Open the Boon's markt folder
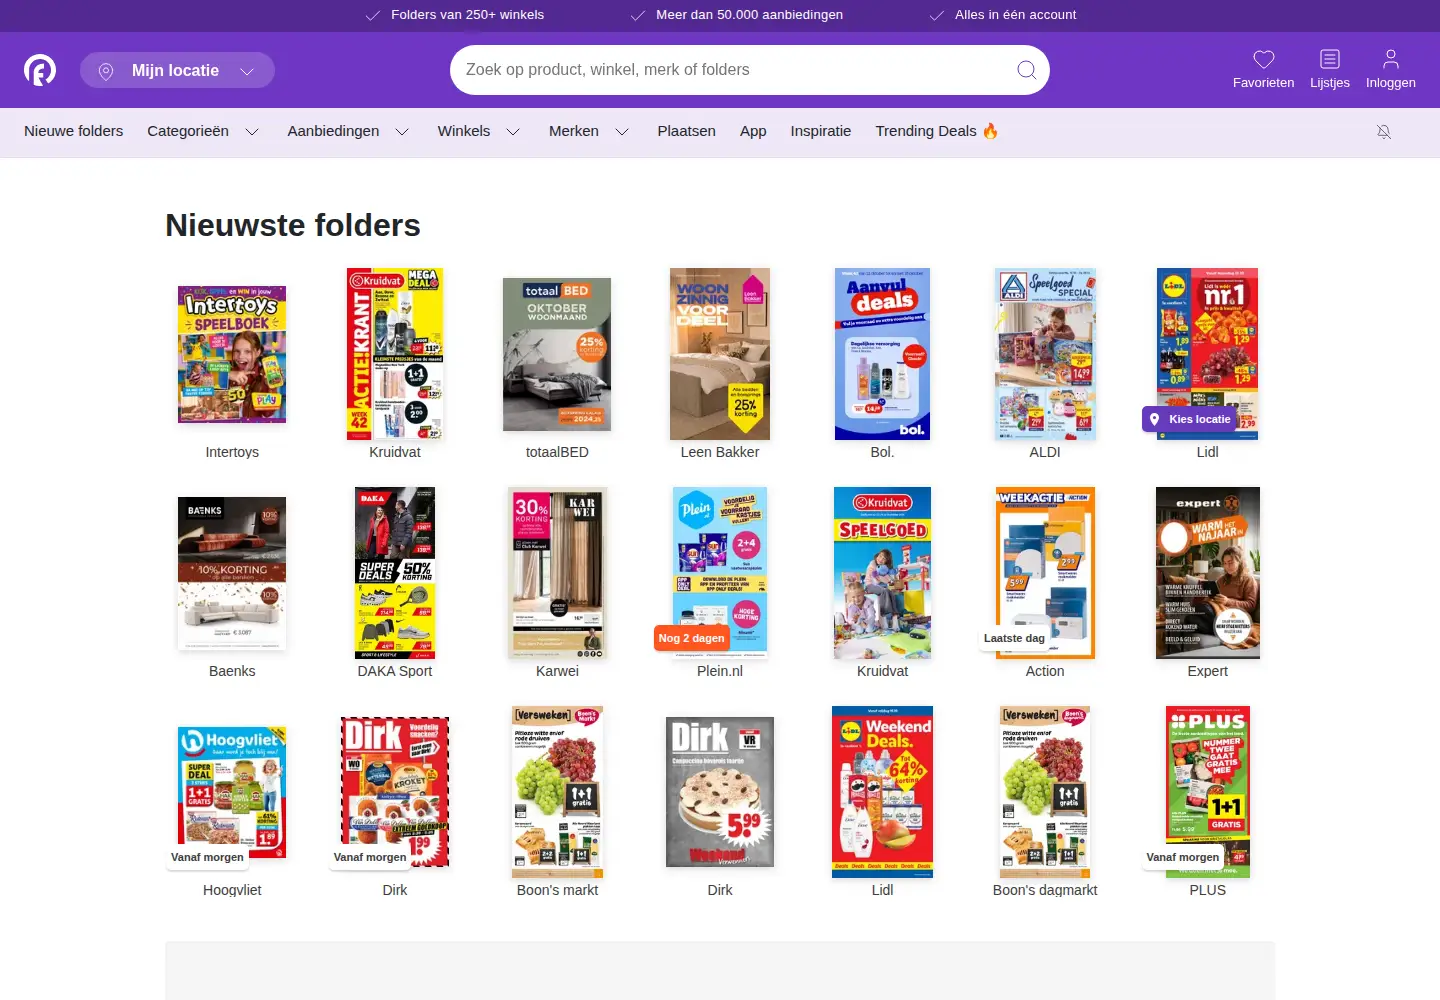The width and height of the screenshot is (1440, 1000). [x=557, y=792]
